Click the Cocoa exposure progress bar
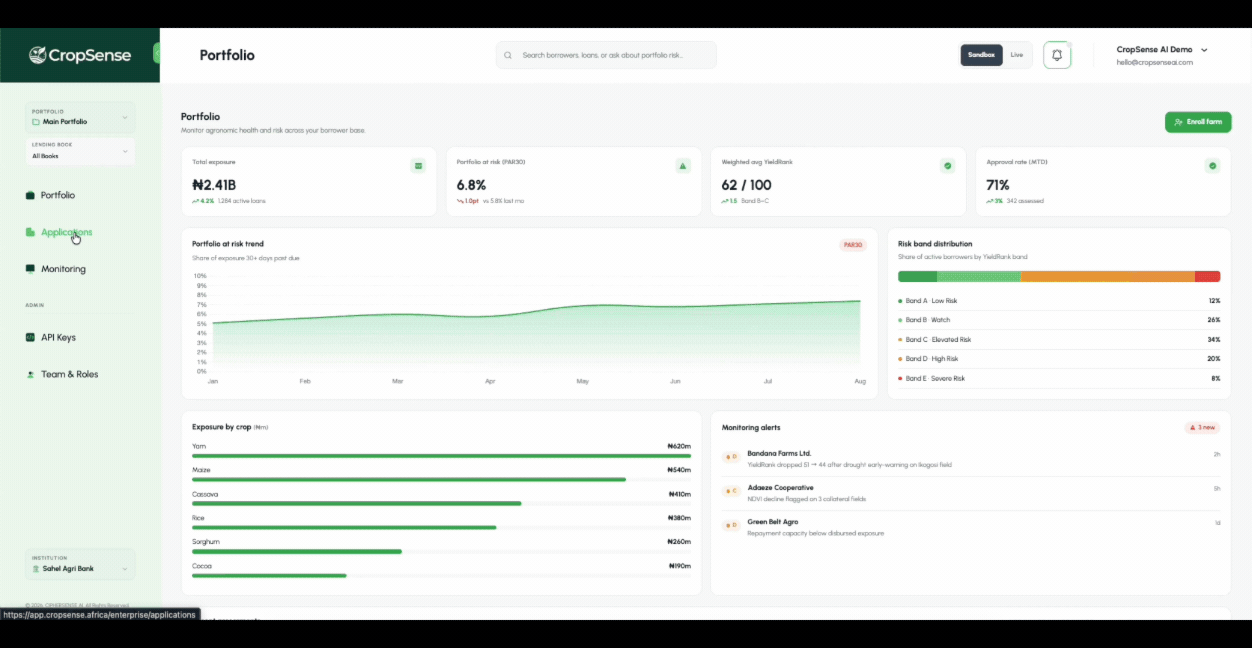Screen dimensions: 1252x648 click(x=441, y=575)
